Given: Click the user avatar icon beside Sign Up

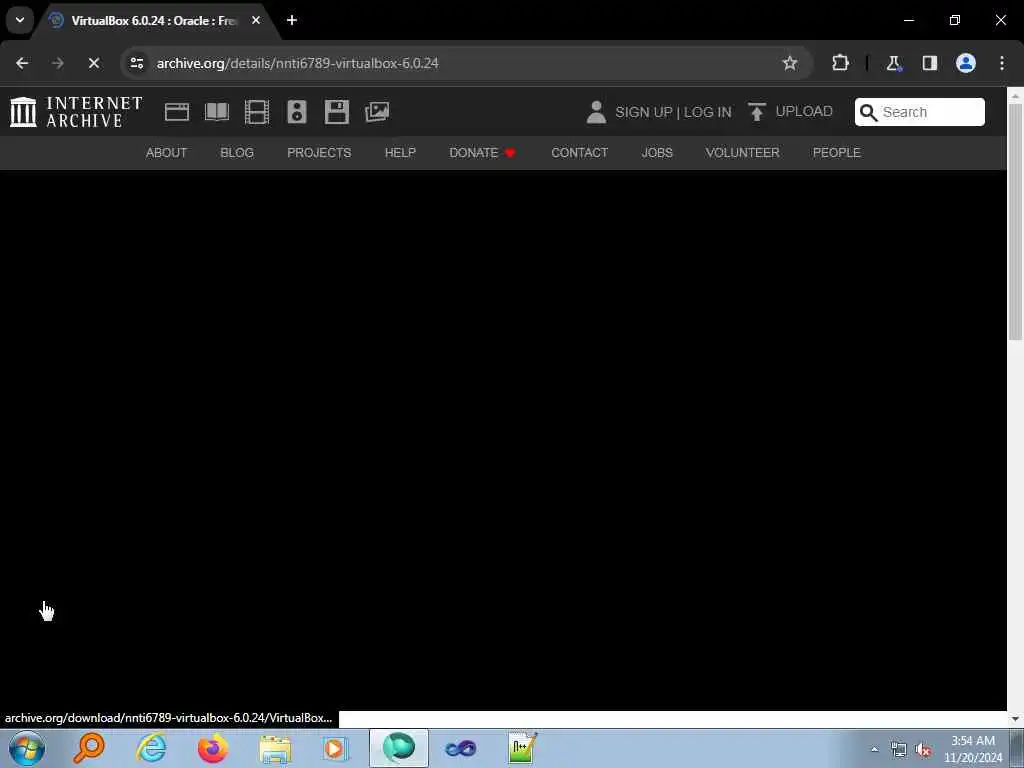Looking at the screenshot, I should click(596, 112).
